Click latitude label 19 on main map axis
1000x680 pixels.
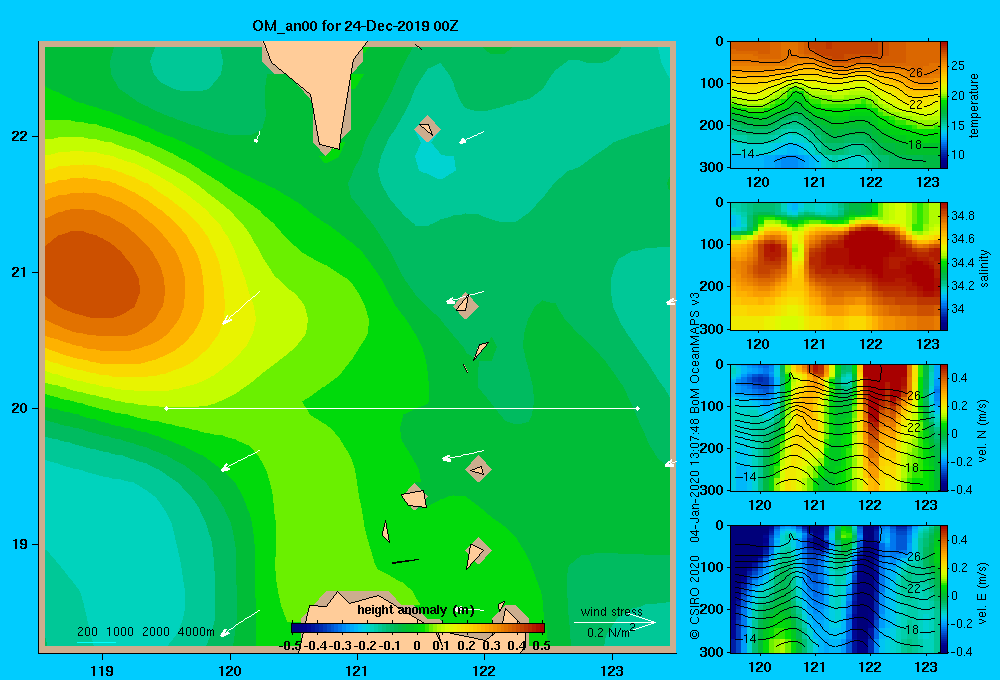20,544
